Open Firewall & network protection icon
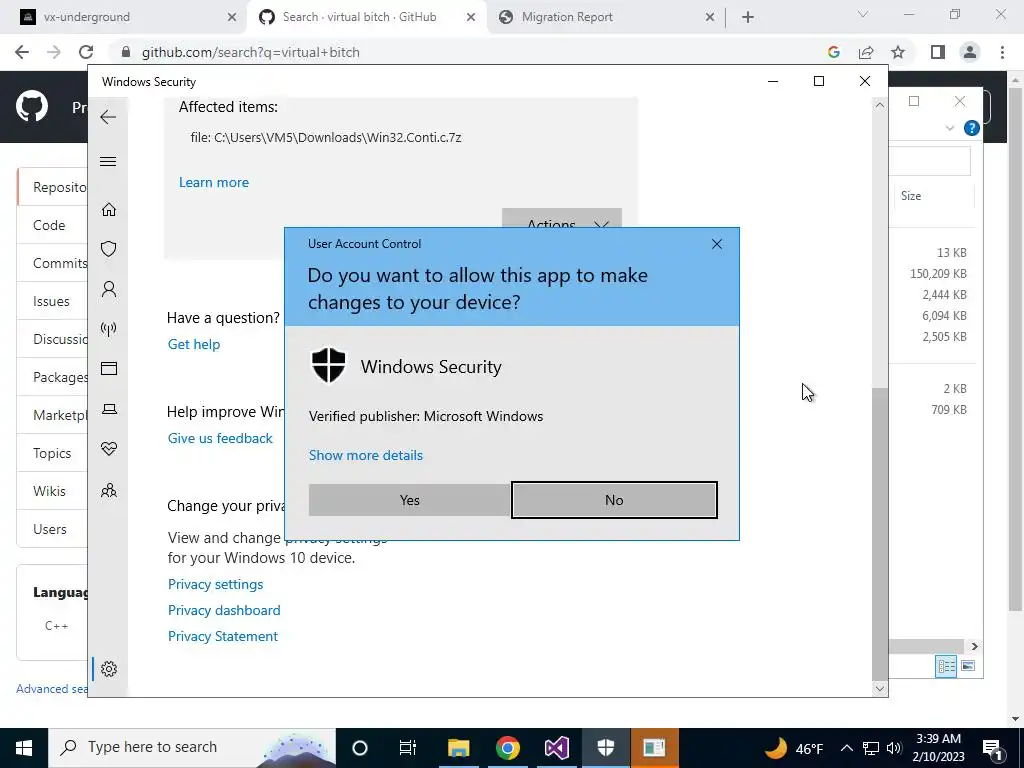Image resolution: width=1024 pixels, height=768 pixels. click(x=108, y=328)
